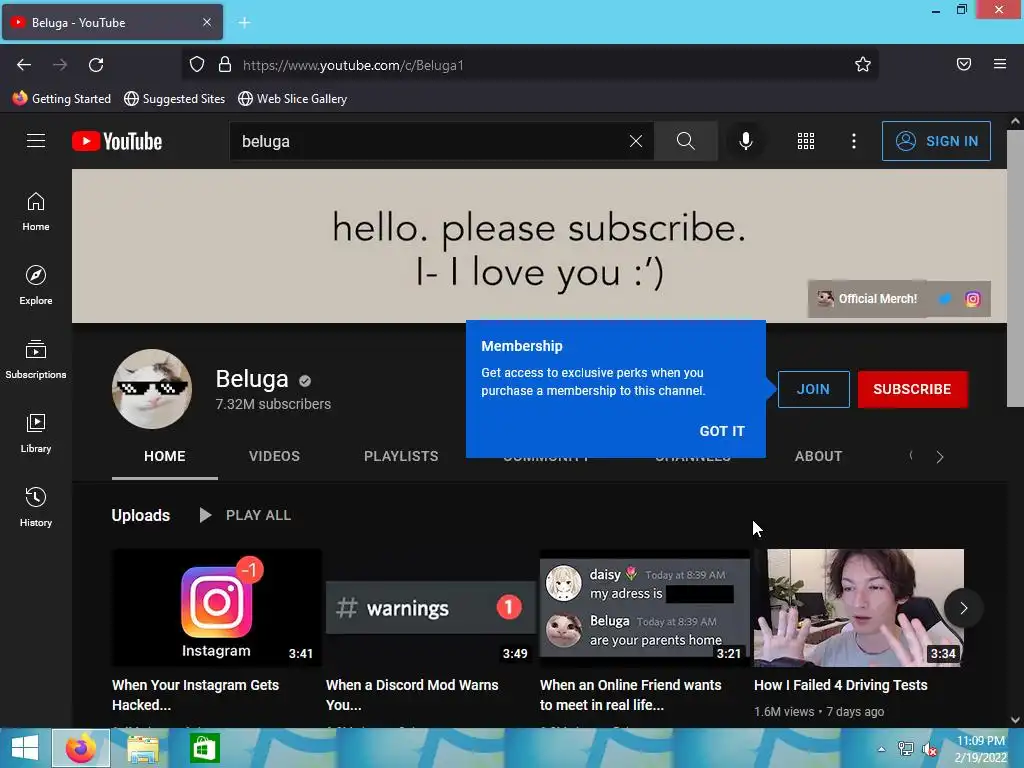Switch to the ABOUT tab
Screen dimensions: 1024x768
click(818, 456)
